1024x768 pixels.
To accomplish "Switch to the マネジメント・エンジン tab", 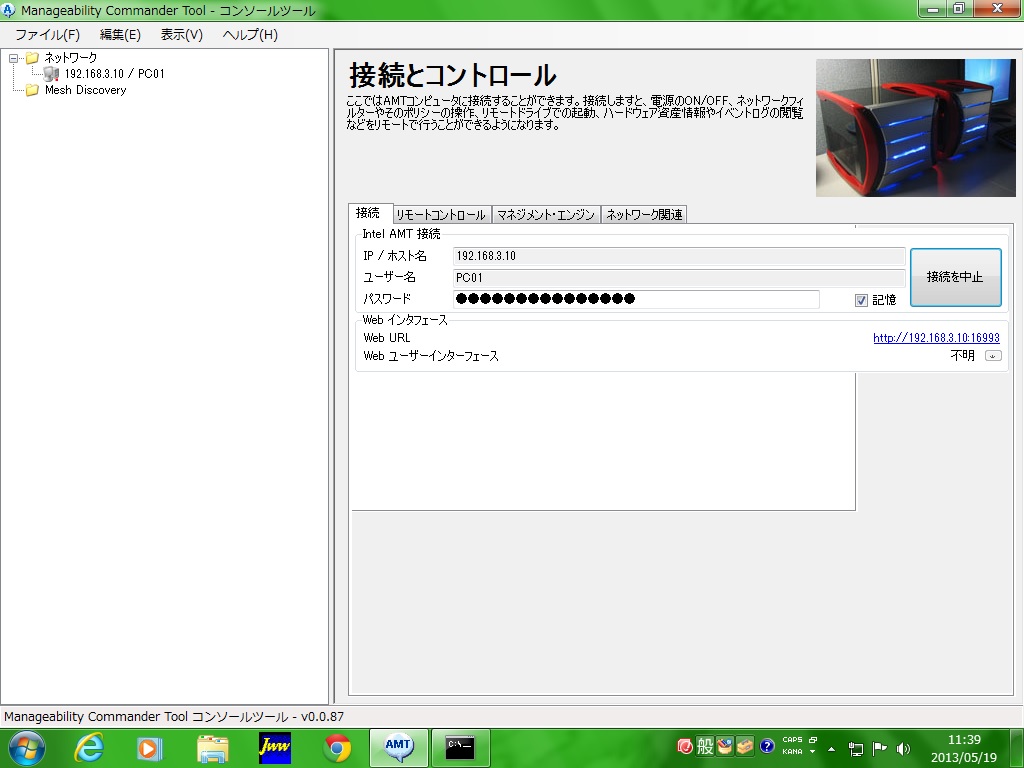I will pyautogui.click(x=545, y=215).
